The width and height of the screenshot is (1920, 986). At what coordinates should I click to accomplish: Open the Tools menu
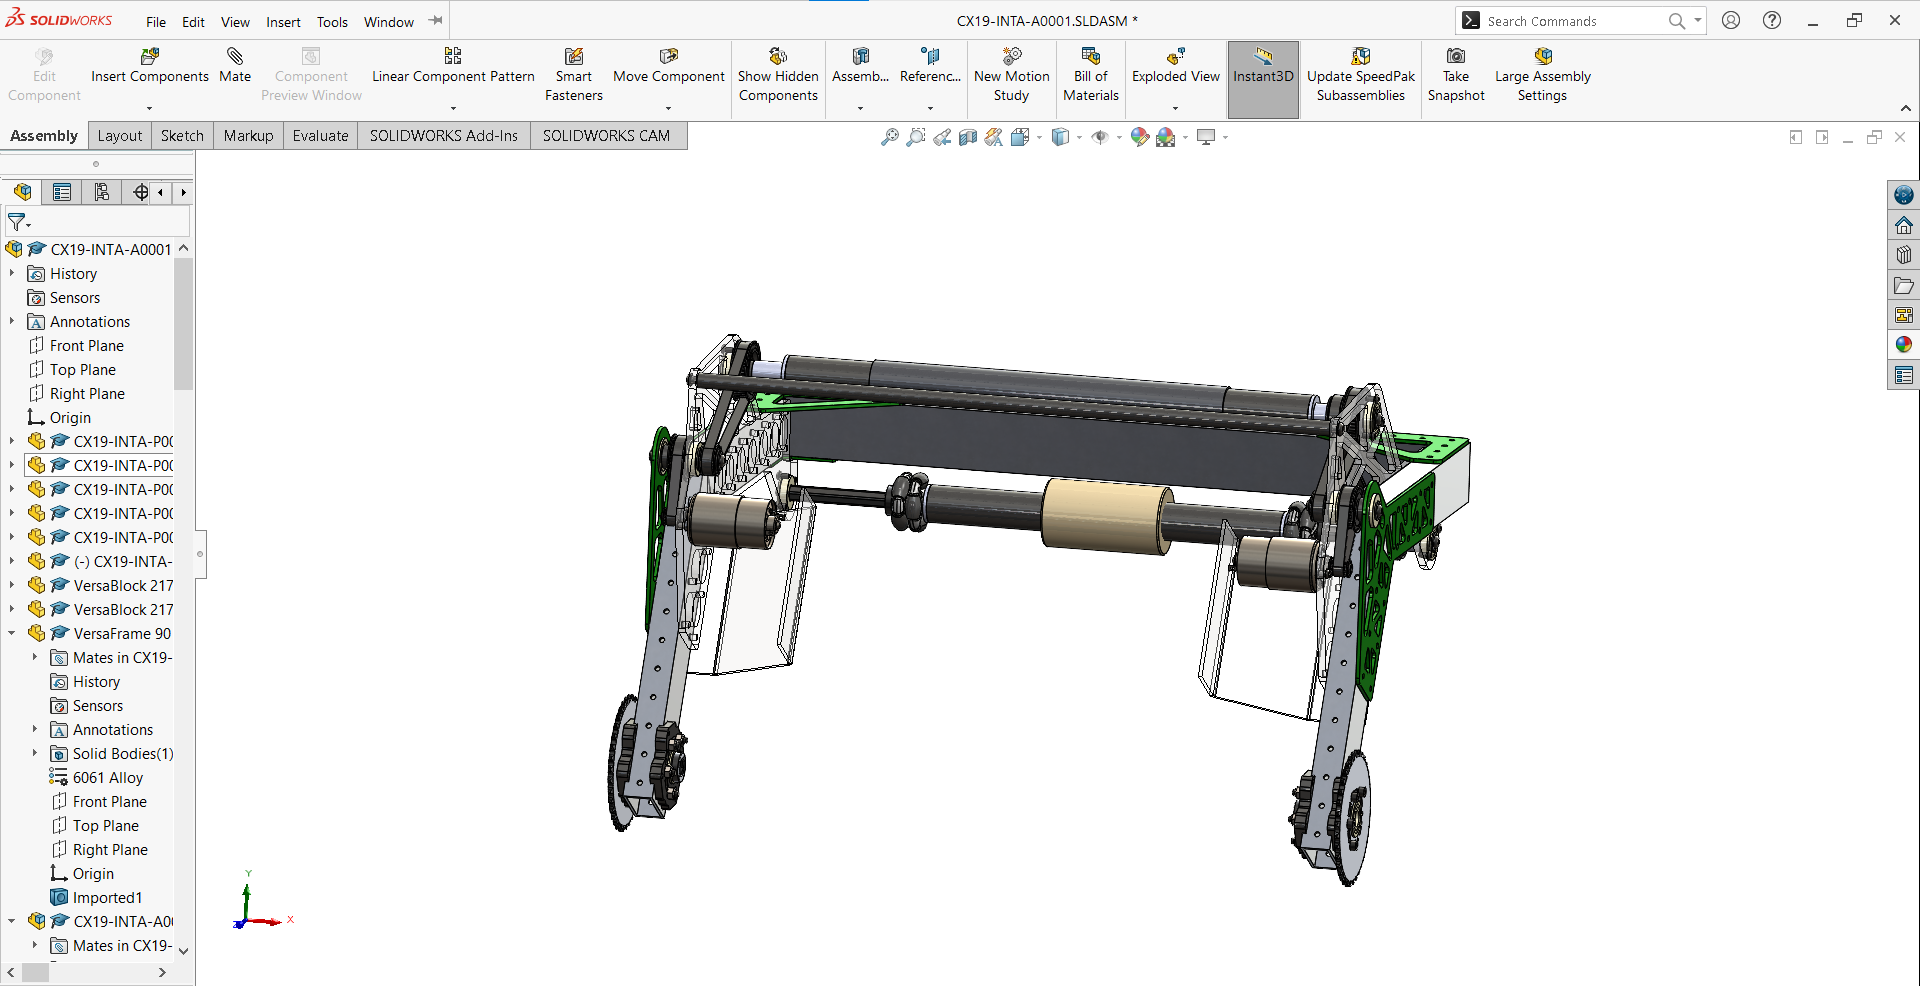tap(331, 21)
